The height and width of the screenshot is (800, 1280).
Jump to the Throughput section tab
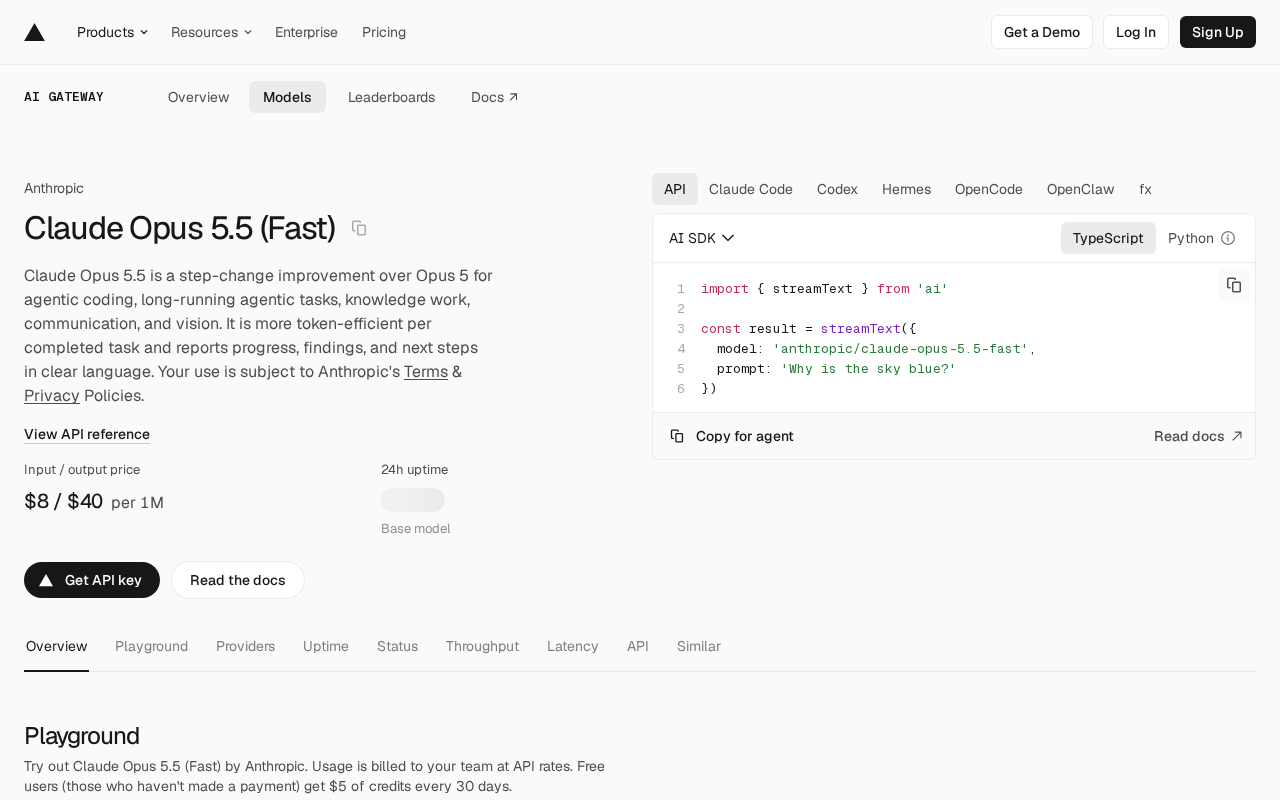pyautogui.click(x=482, y=646)
